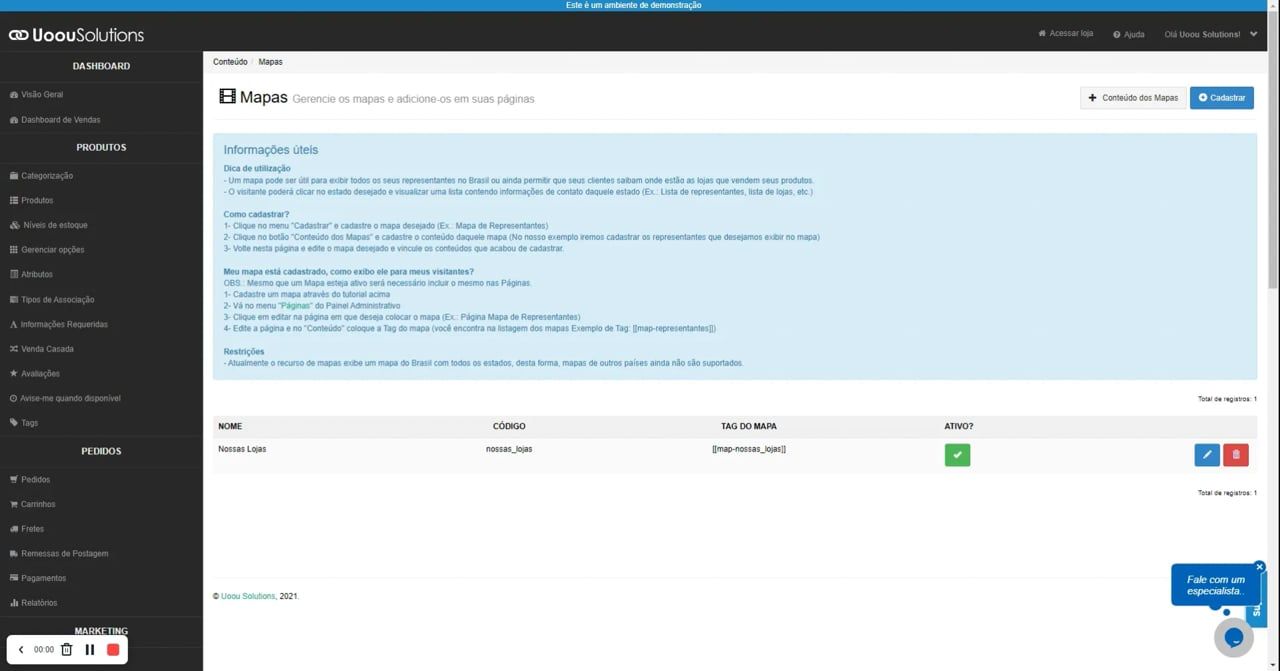Click the Carrinhos cart icon
The height and width of the screenshot is (671, 1280).
13,504
